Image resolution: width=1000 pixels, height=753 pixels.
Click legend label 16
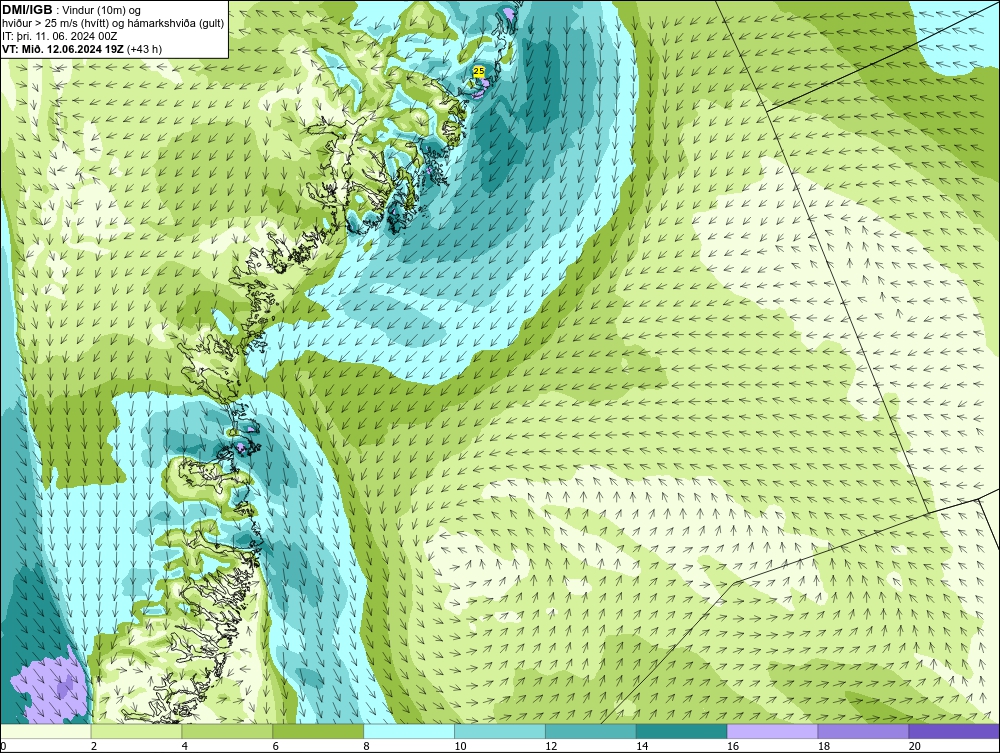(x=733, y=746)
